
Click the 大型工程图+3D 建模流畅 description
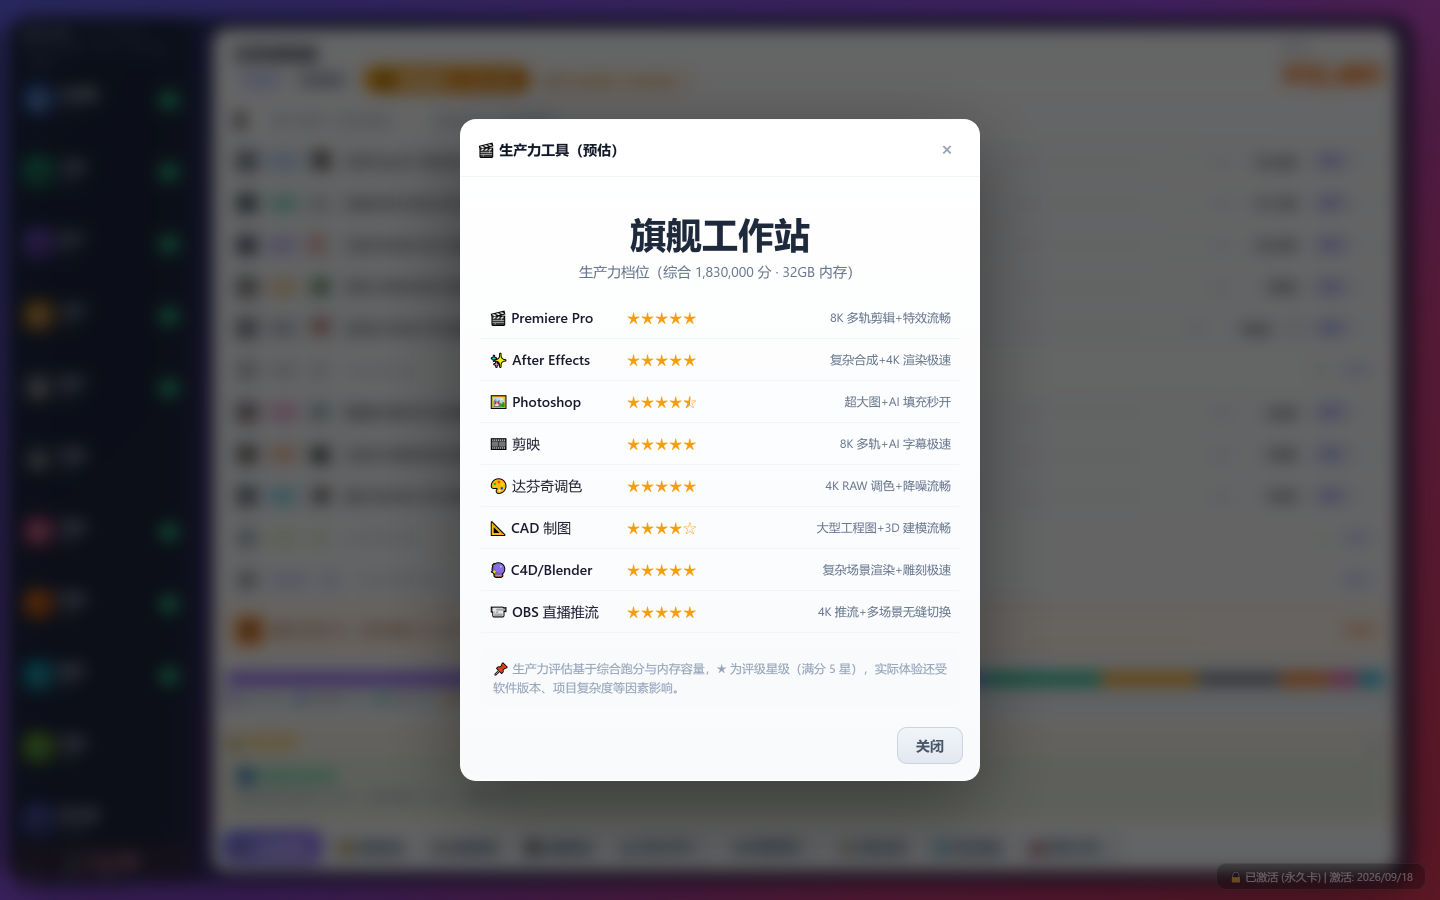[x=883, y=528]
